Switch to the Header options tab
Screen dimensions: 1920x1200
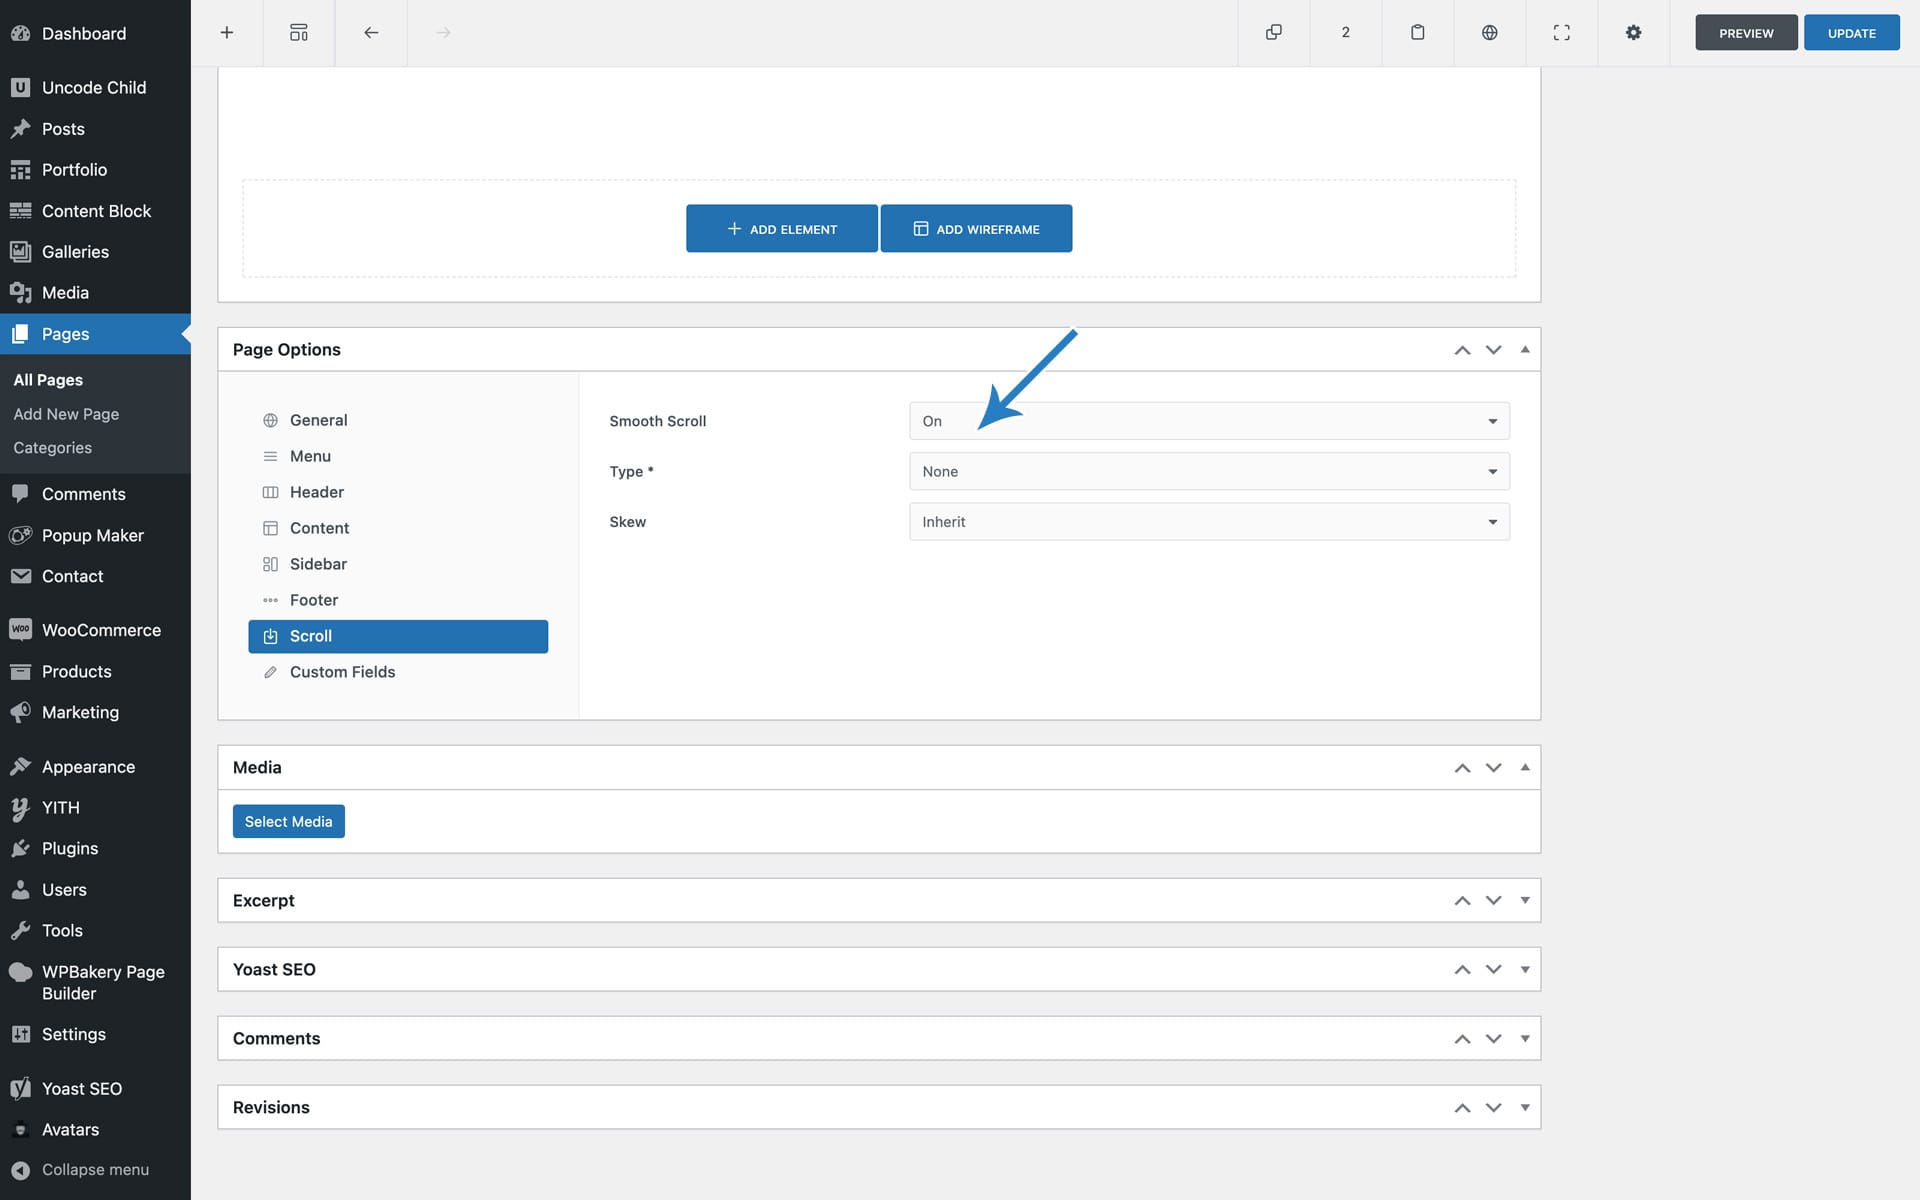316,492
